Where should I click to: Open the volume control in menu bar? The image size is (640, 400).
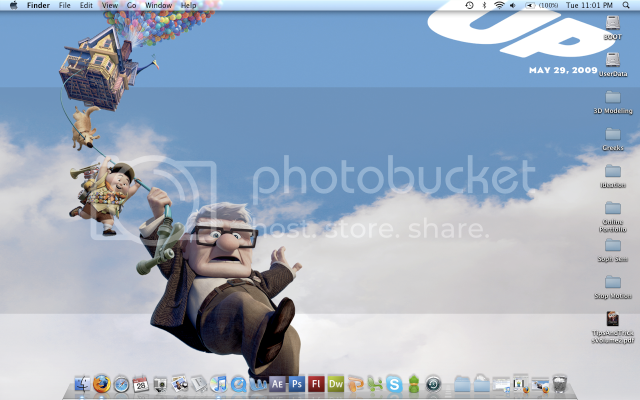click(513, 6)
